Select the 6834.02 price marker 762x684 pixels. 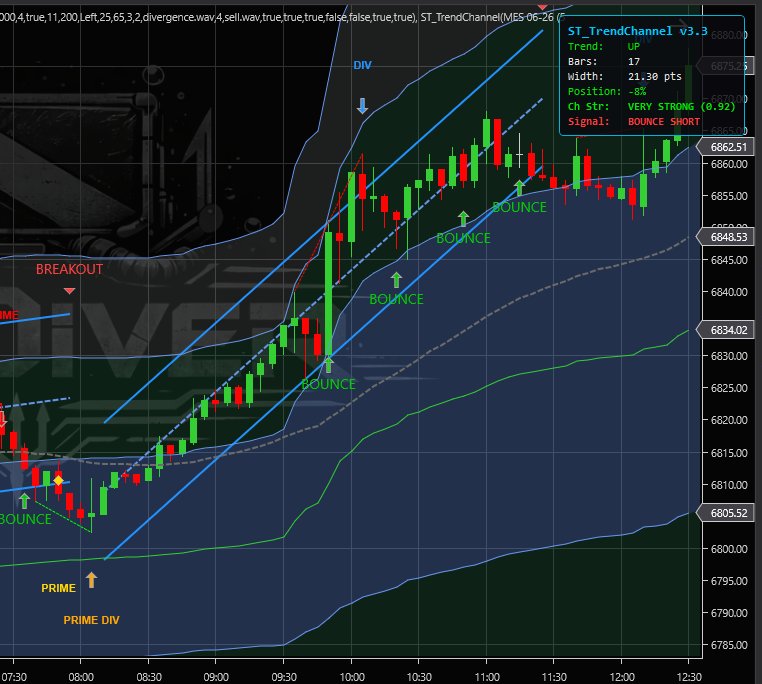click(725, 330)
